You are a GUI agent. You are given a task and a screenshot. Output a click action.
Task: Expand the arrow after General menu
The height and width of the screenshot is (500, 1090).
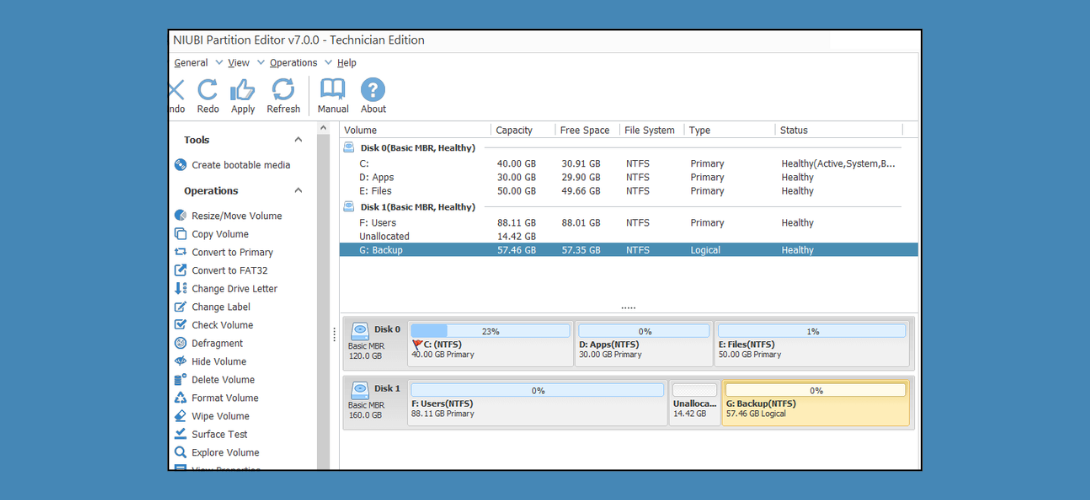(x=219, y=63)
